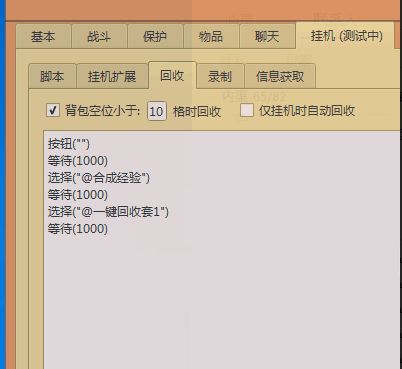Click the script line 按钮("")
Image resolution: width=402 pixels, height=369 pixels.
(69, 144)
